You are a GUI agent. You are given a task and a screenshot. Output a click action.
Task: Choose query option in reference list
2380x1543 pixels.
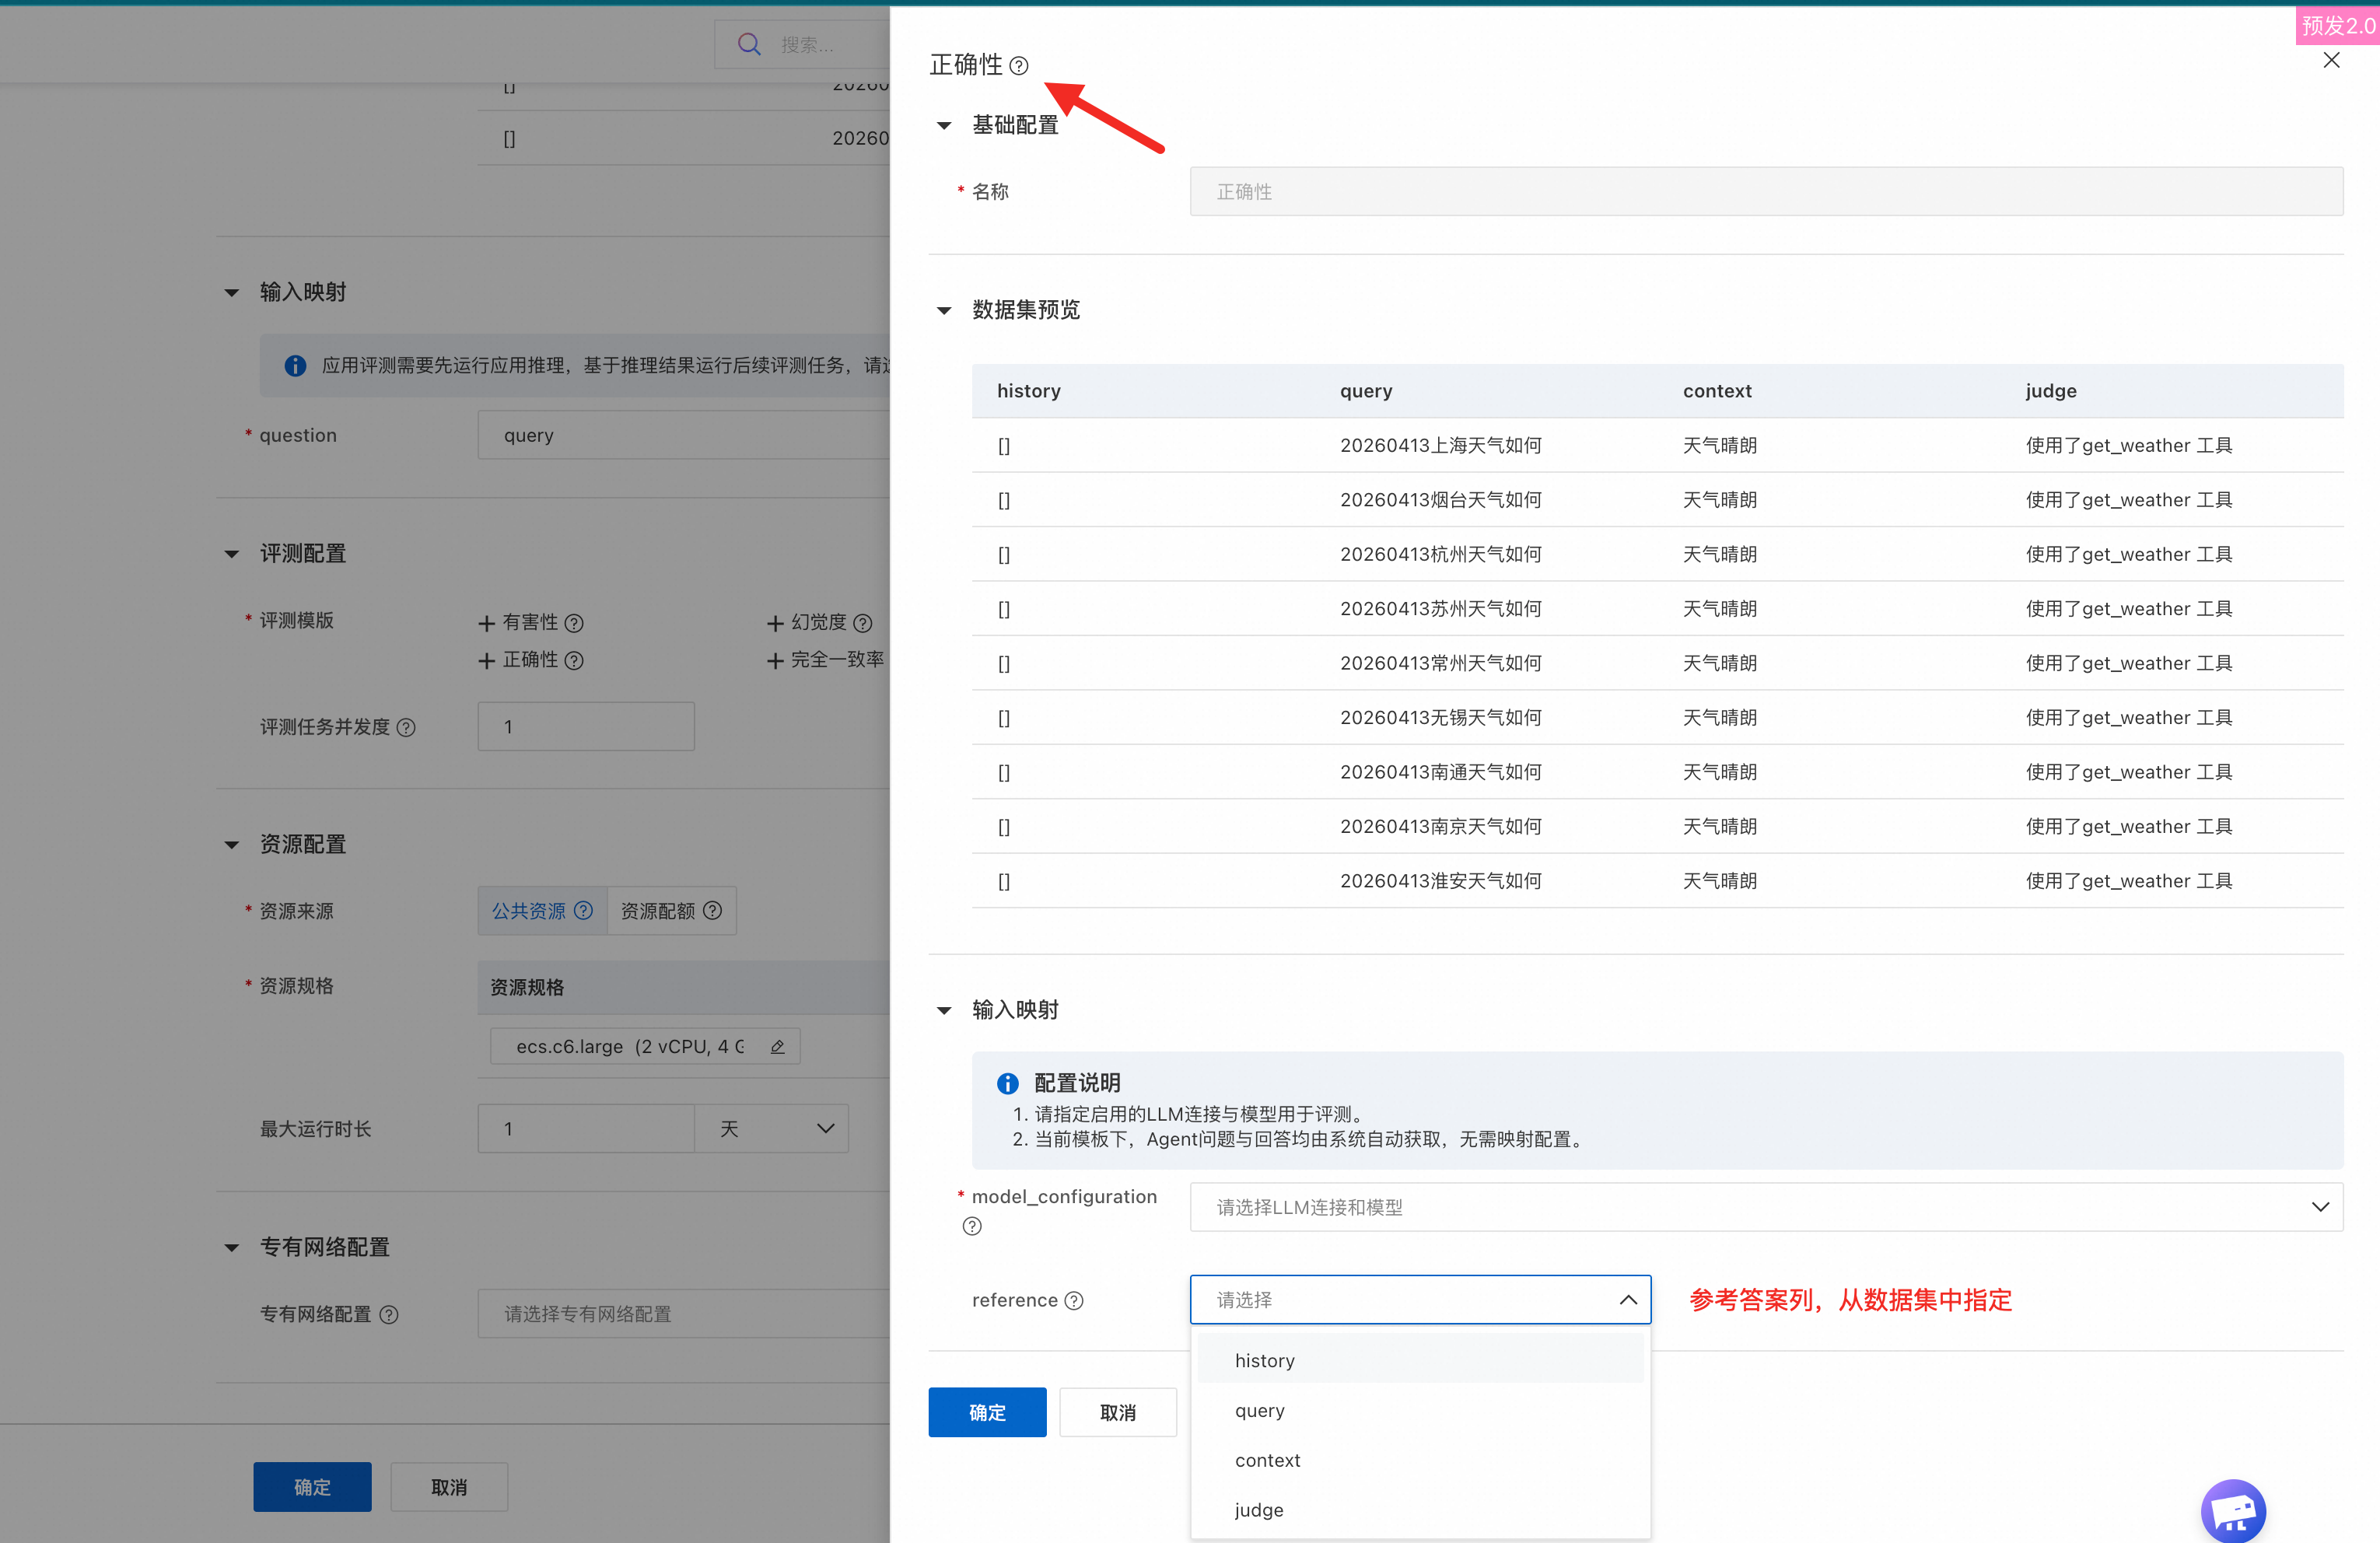coord(1420,1410)
